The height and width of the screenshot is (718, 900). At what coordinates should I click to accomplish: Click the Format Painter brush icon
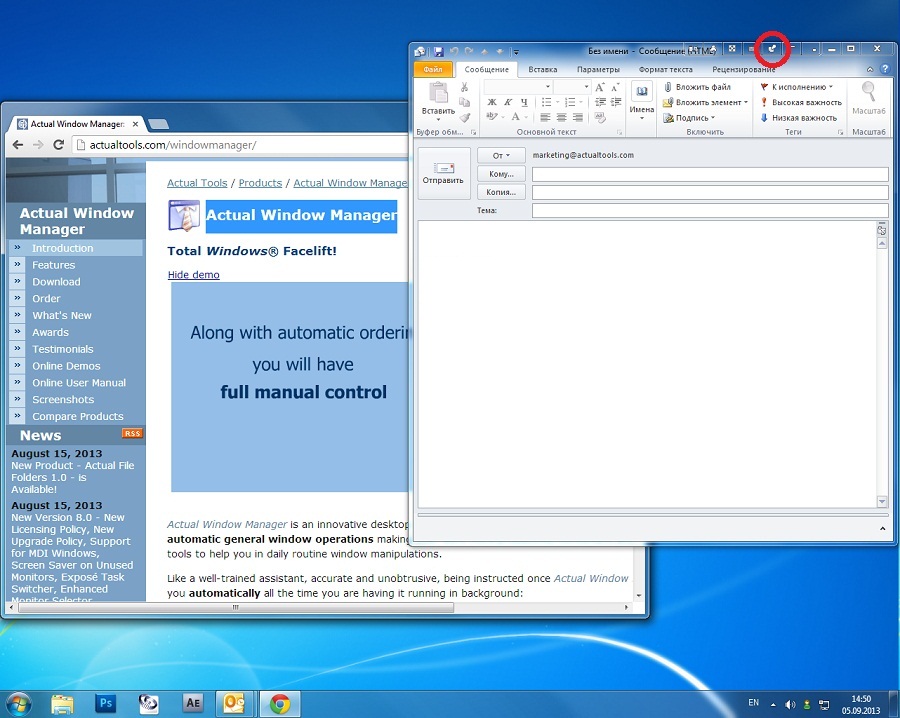pyautogui.click(x=464, y=118)
